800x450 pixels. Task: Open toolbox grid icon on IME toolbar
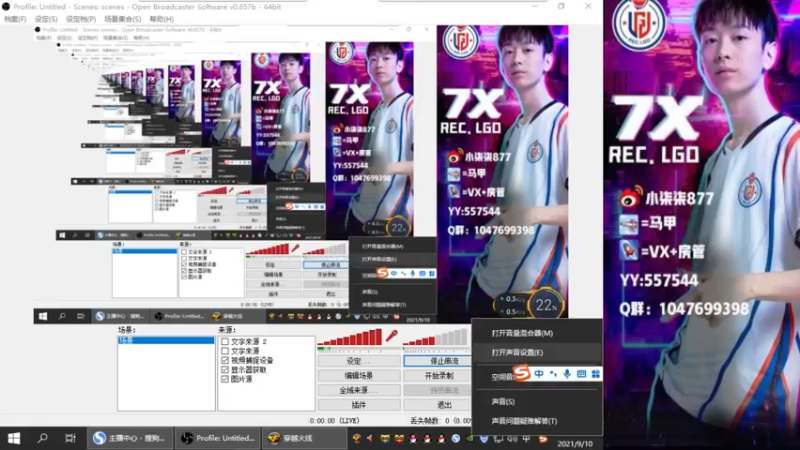(595, 374)
